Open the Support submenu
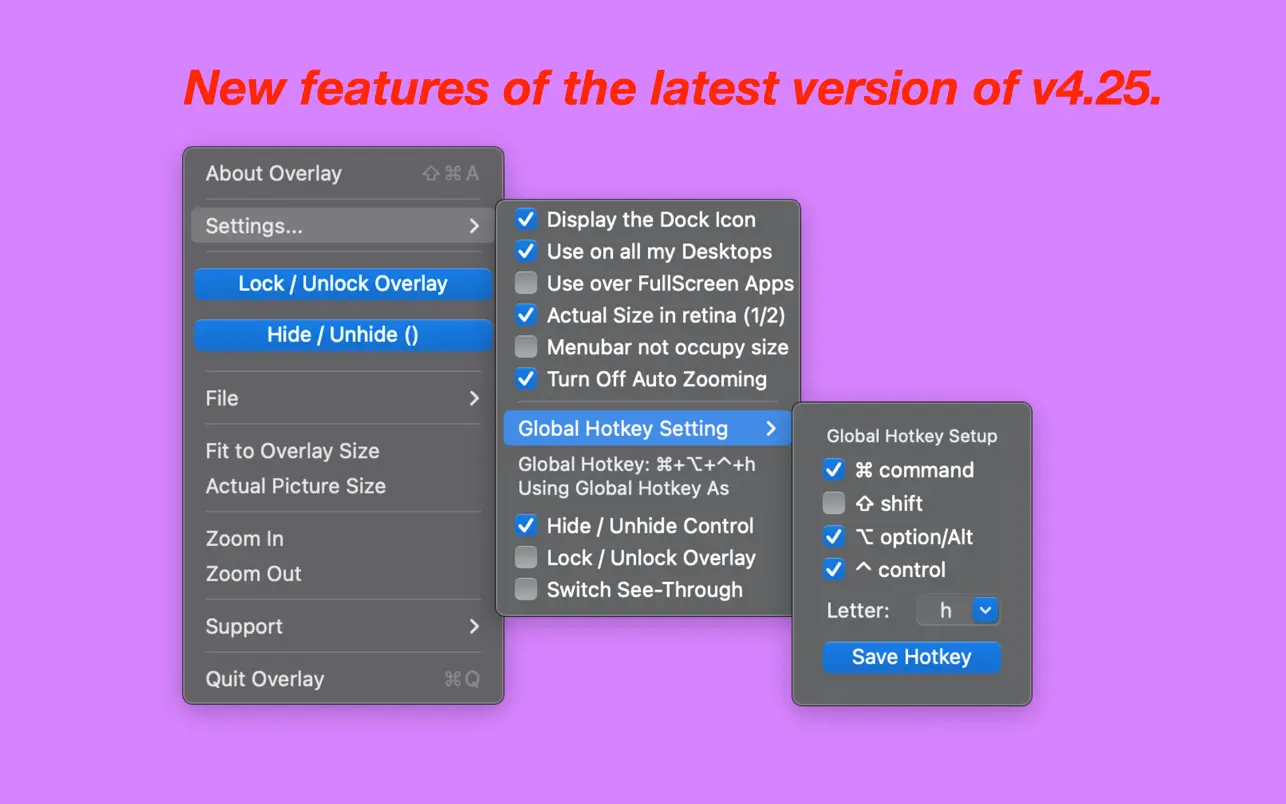The image size is (1286, 804). 342,627
